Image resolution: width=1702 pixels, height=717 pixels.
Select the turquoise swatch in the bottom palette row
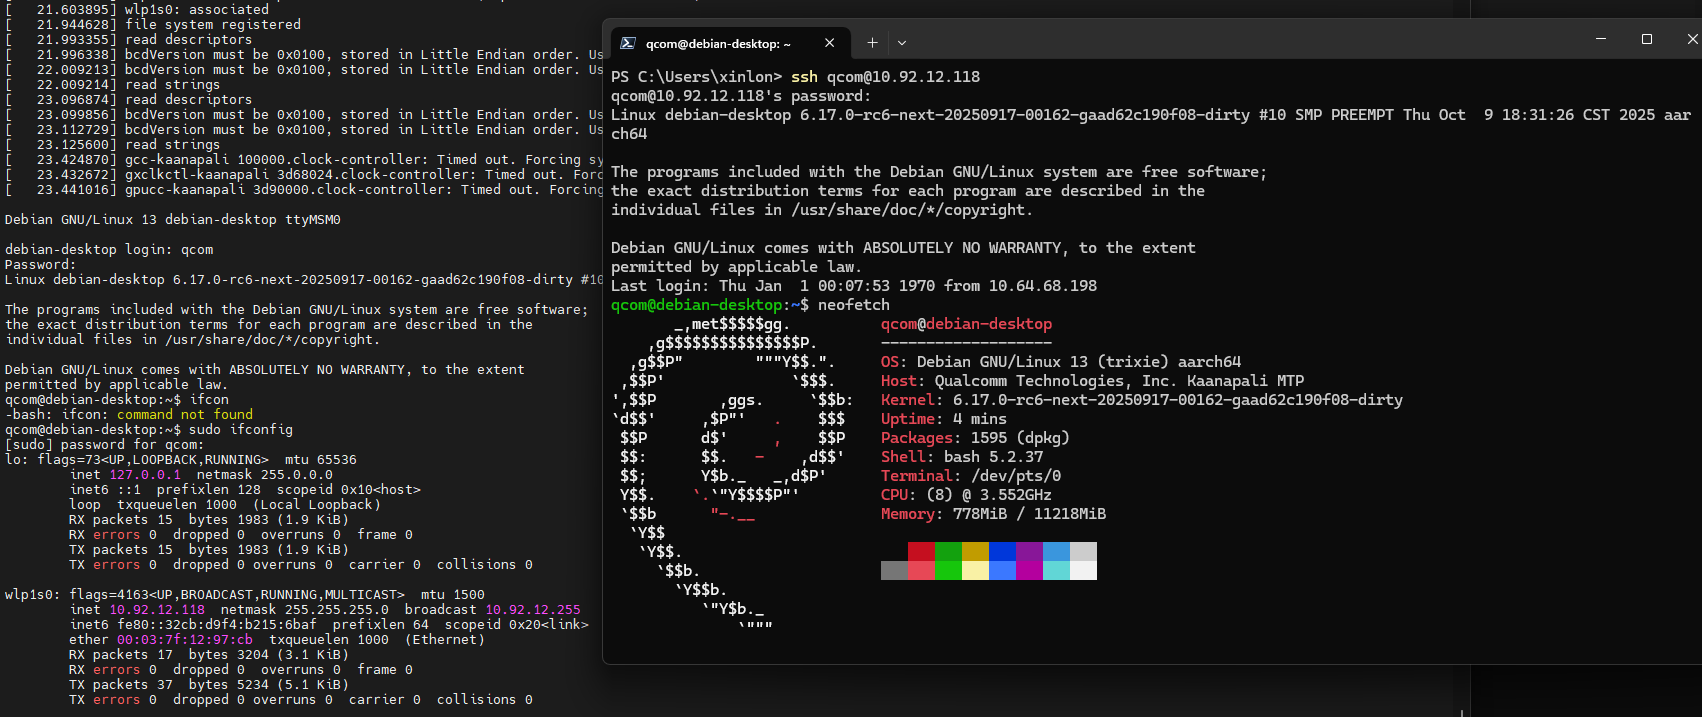tap(1056, 571)
